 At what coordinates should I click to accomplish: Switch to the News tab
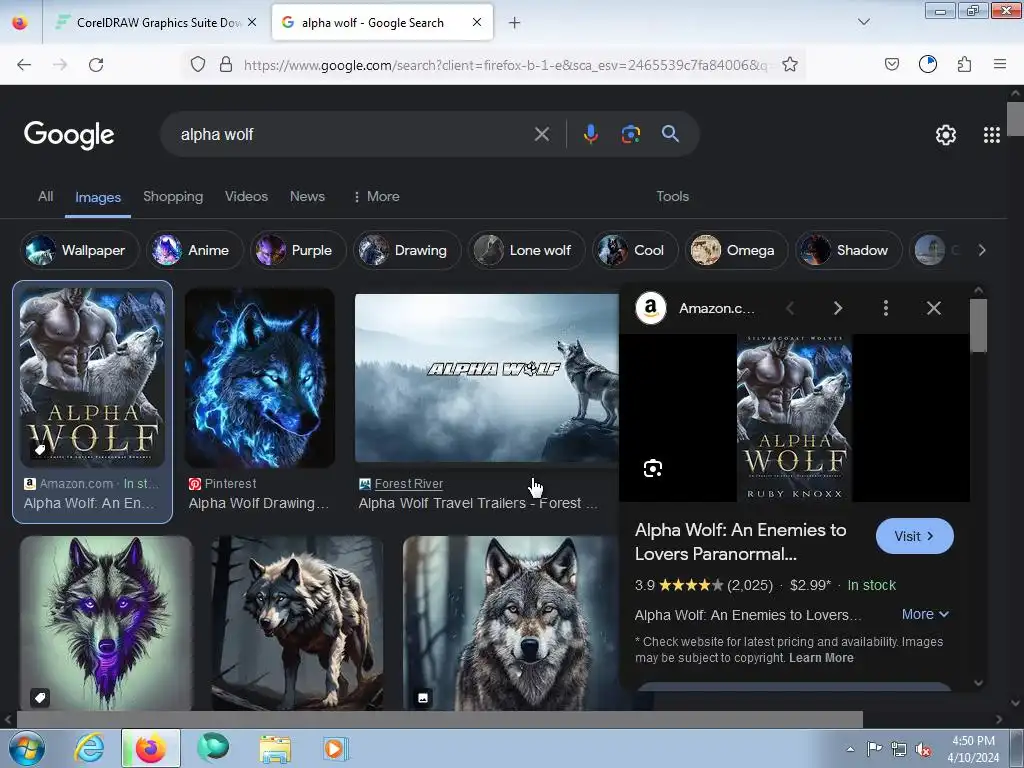pyautogui.click(x=307, y=197)
